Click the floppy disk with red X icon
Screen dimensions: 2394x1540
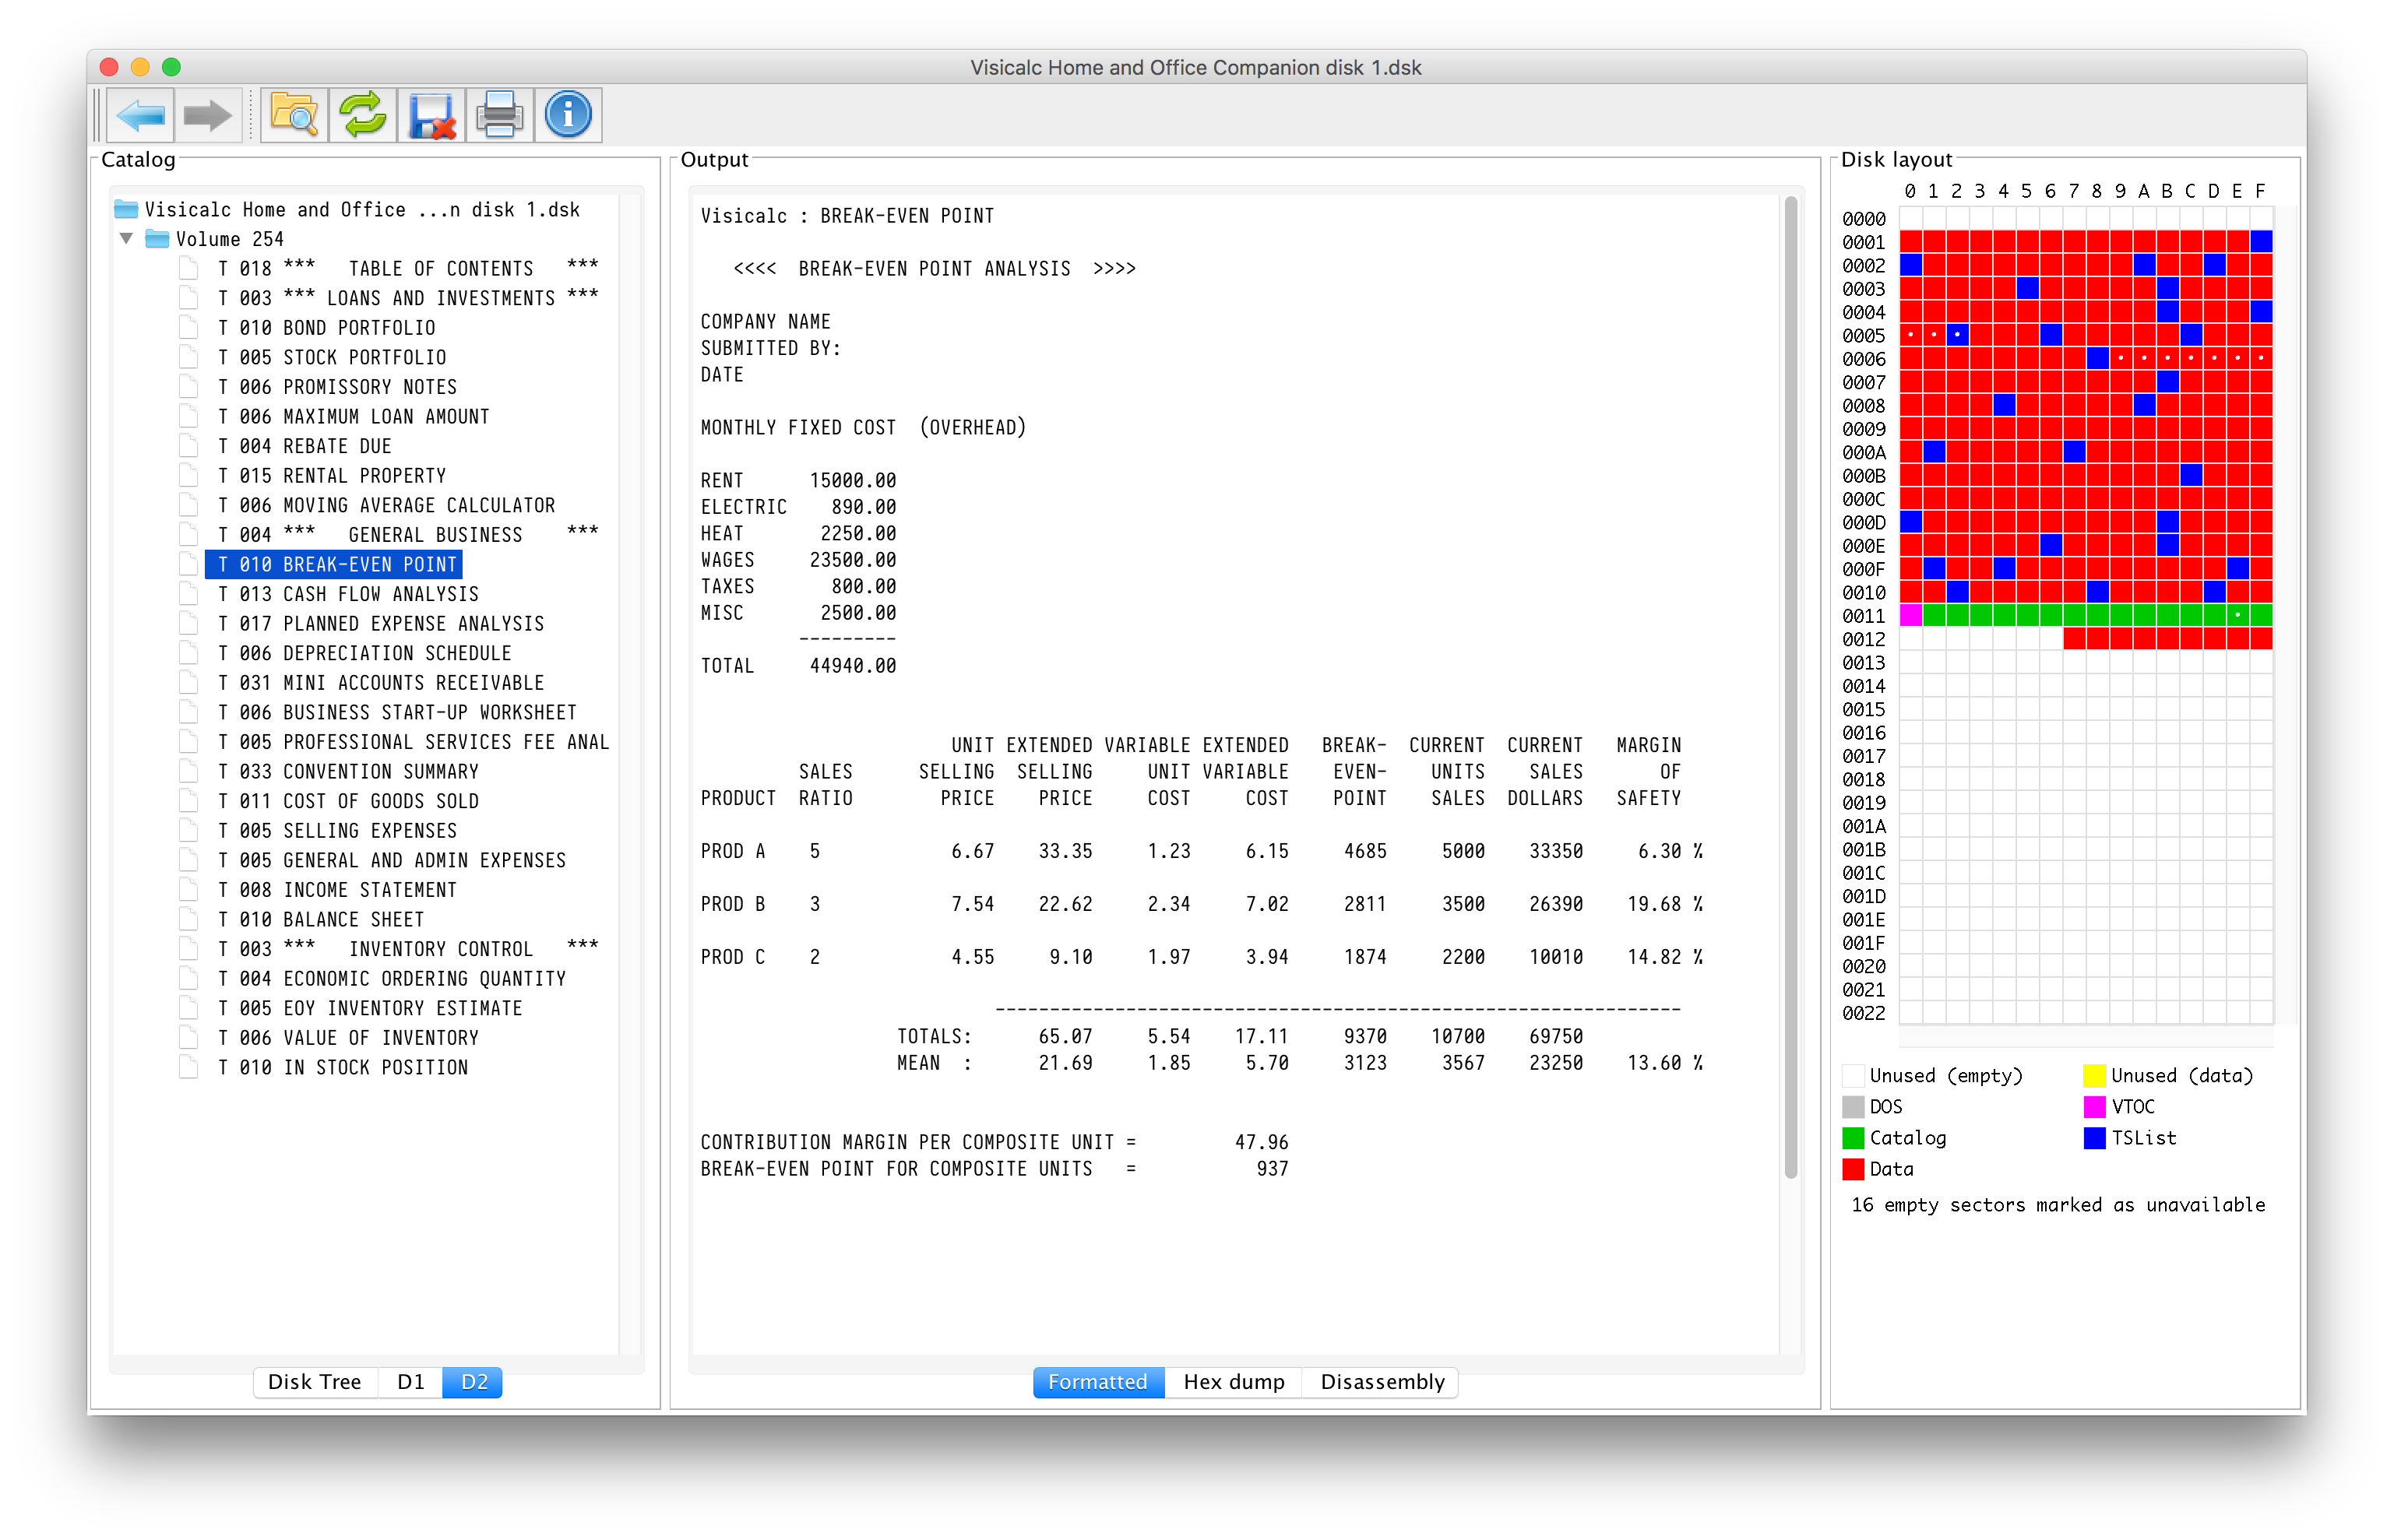431,116
